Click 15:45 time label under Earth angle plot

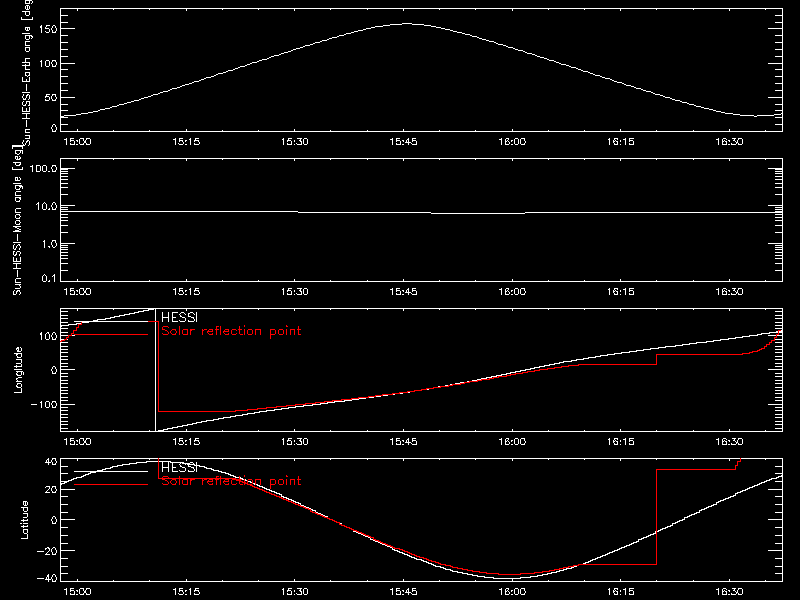404,142
